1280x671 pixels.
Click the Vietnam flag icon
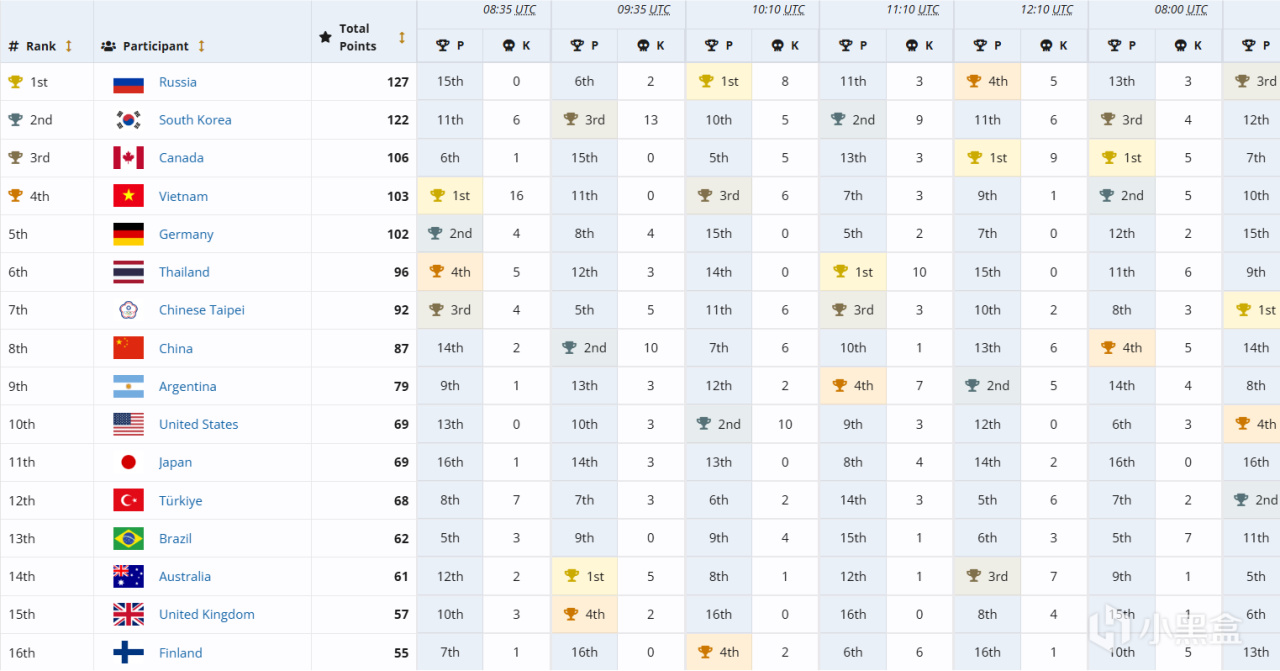tap(128, 197)
